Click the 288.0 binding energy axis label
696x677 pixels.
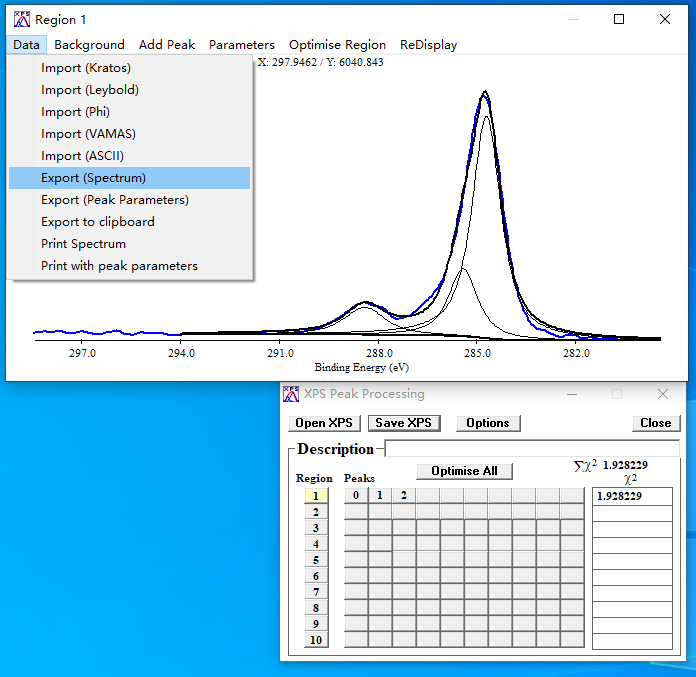point(380,353)
